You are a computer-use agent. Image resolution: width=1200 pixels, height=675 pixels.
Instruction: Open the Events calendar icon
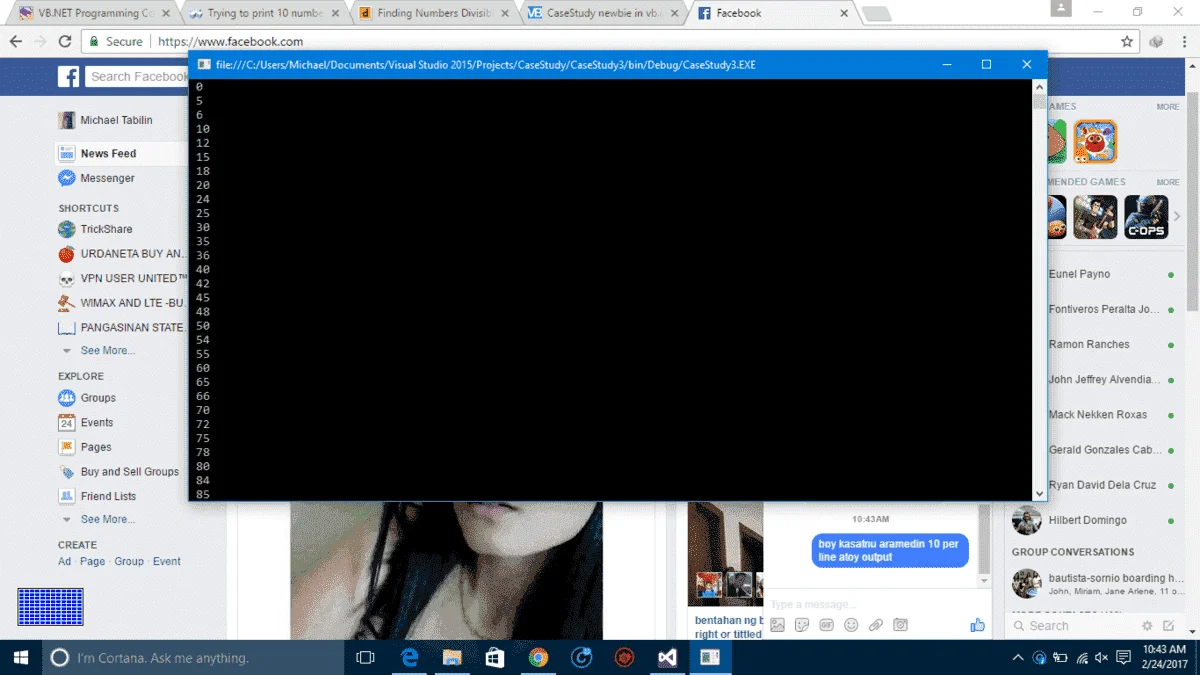[67, 423]
